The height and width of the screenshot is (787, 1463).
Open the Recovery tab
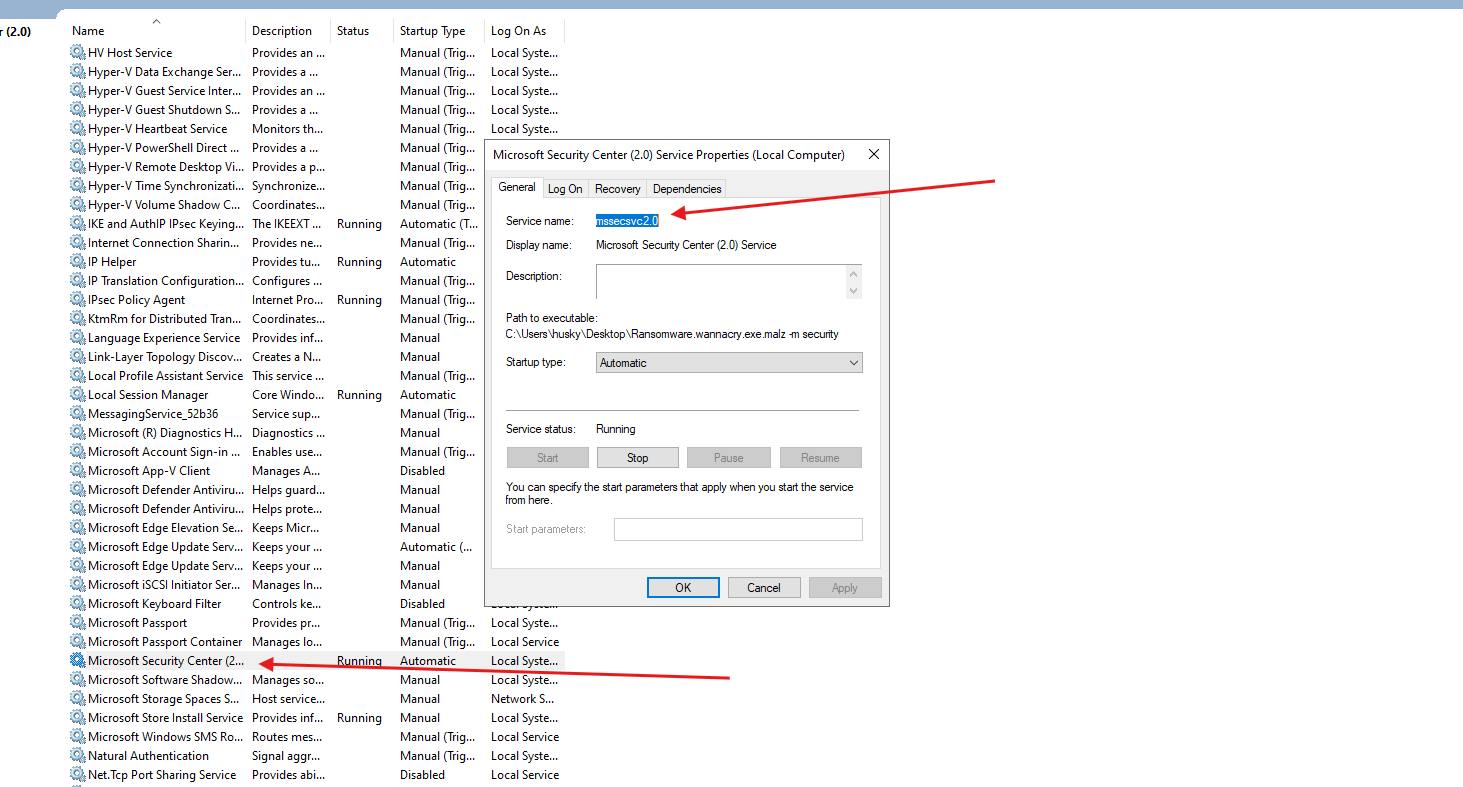[617, 189]
